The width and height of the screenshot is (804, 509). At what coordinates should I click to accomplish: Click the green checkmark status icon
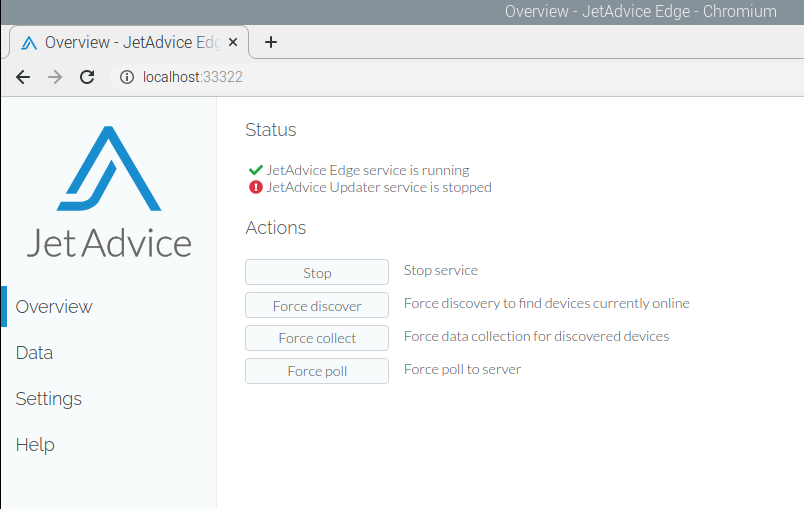[255, 170]
